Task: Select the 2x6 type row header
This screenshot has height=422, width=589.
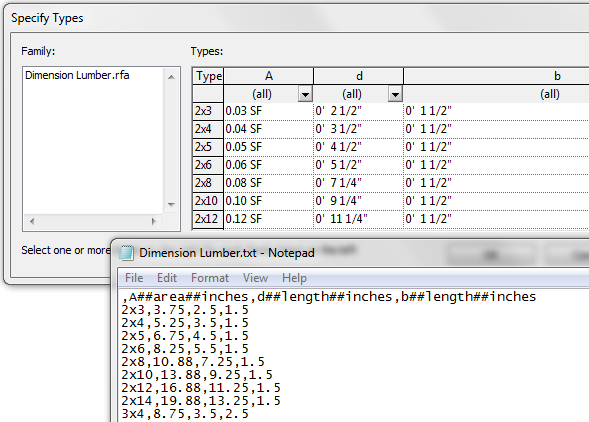Action: 208,165
